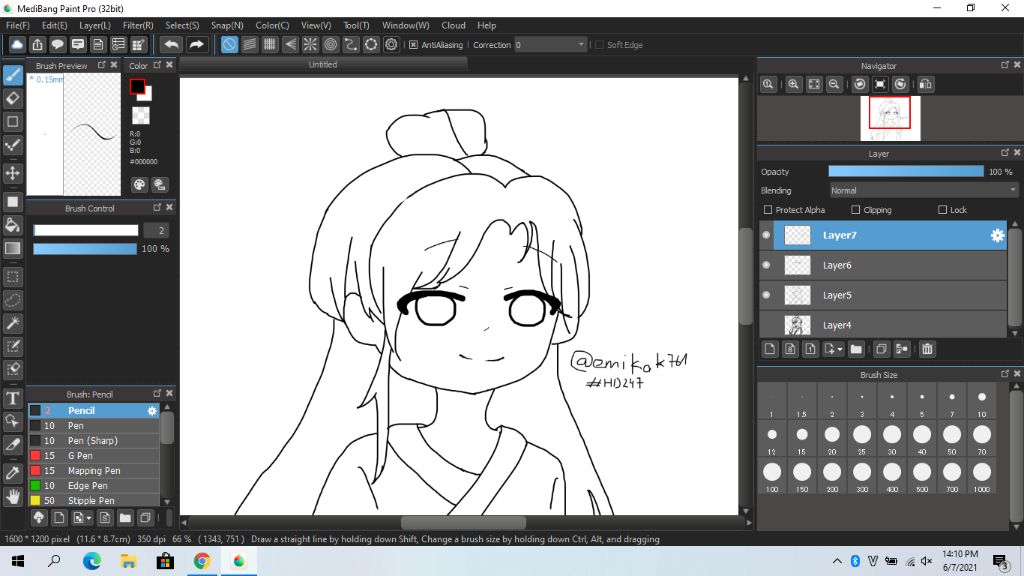Enable circle snap
This screenshot has width=1024, height=576.
(330, 44)
